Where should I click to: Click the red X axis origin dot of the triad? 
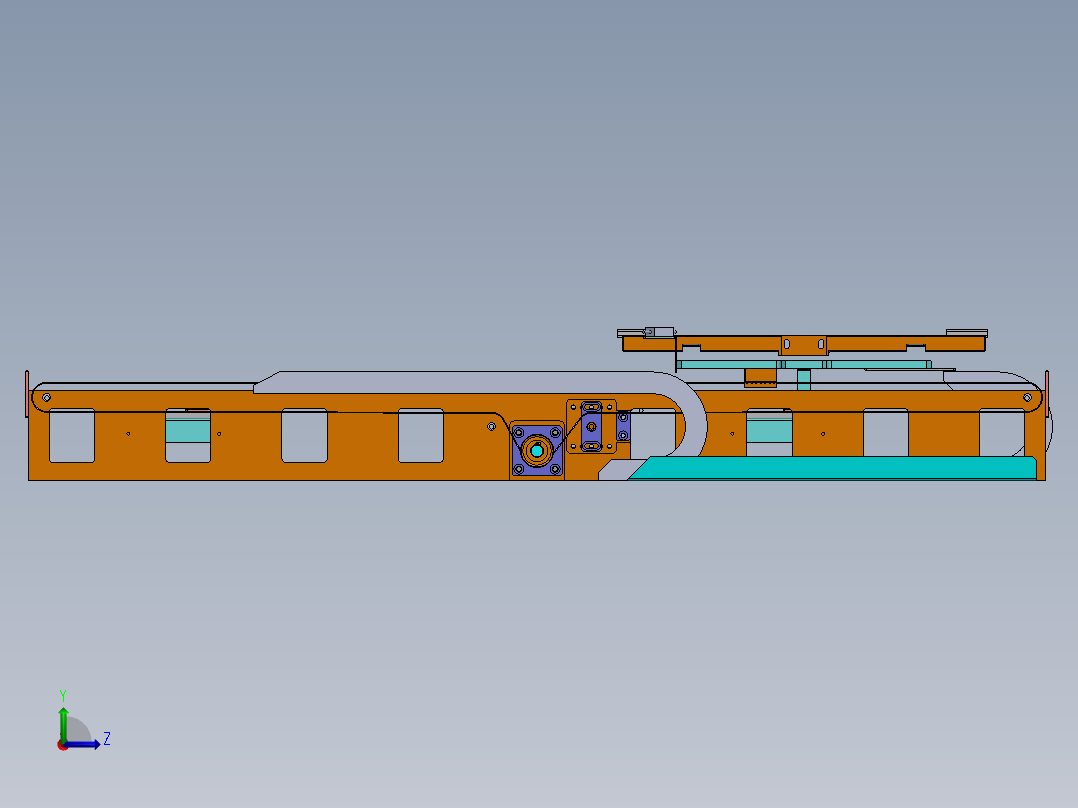click(62, 745)
